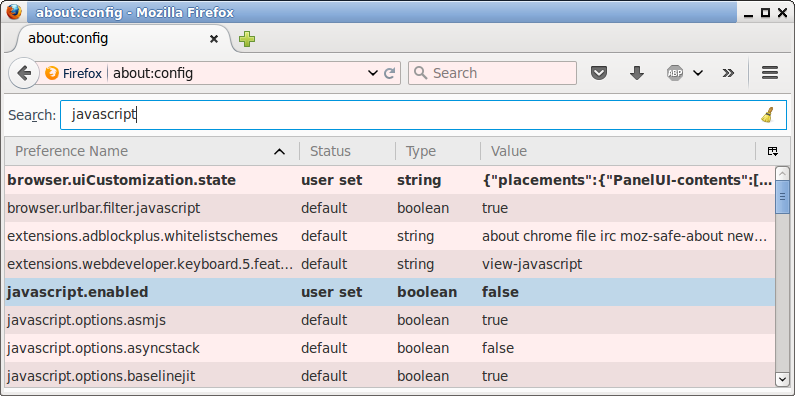This screenshot has width=795, height=396.
Task: Select the extensions.webdeveloper.keyboard.5 row
Action: click(390, 264)
